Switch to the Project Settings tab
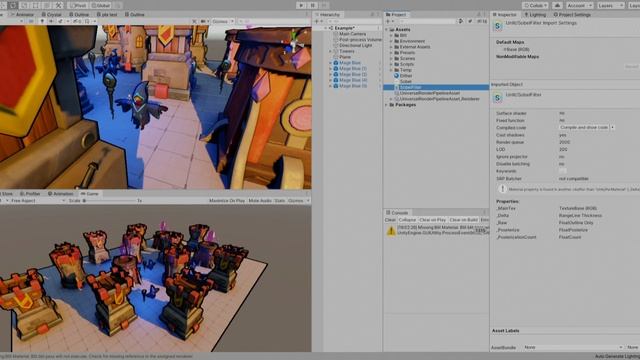The width and height of the screenshot is (640, 360). click(572, 15)
